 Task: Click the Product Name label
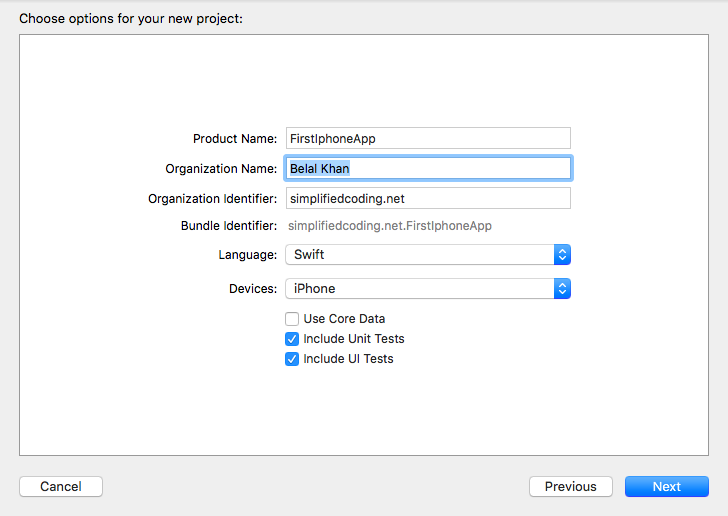click(235, 138)
